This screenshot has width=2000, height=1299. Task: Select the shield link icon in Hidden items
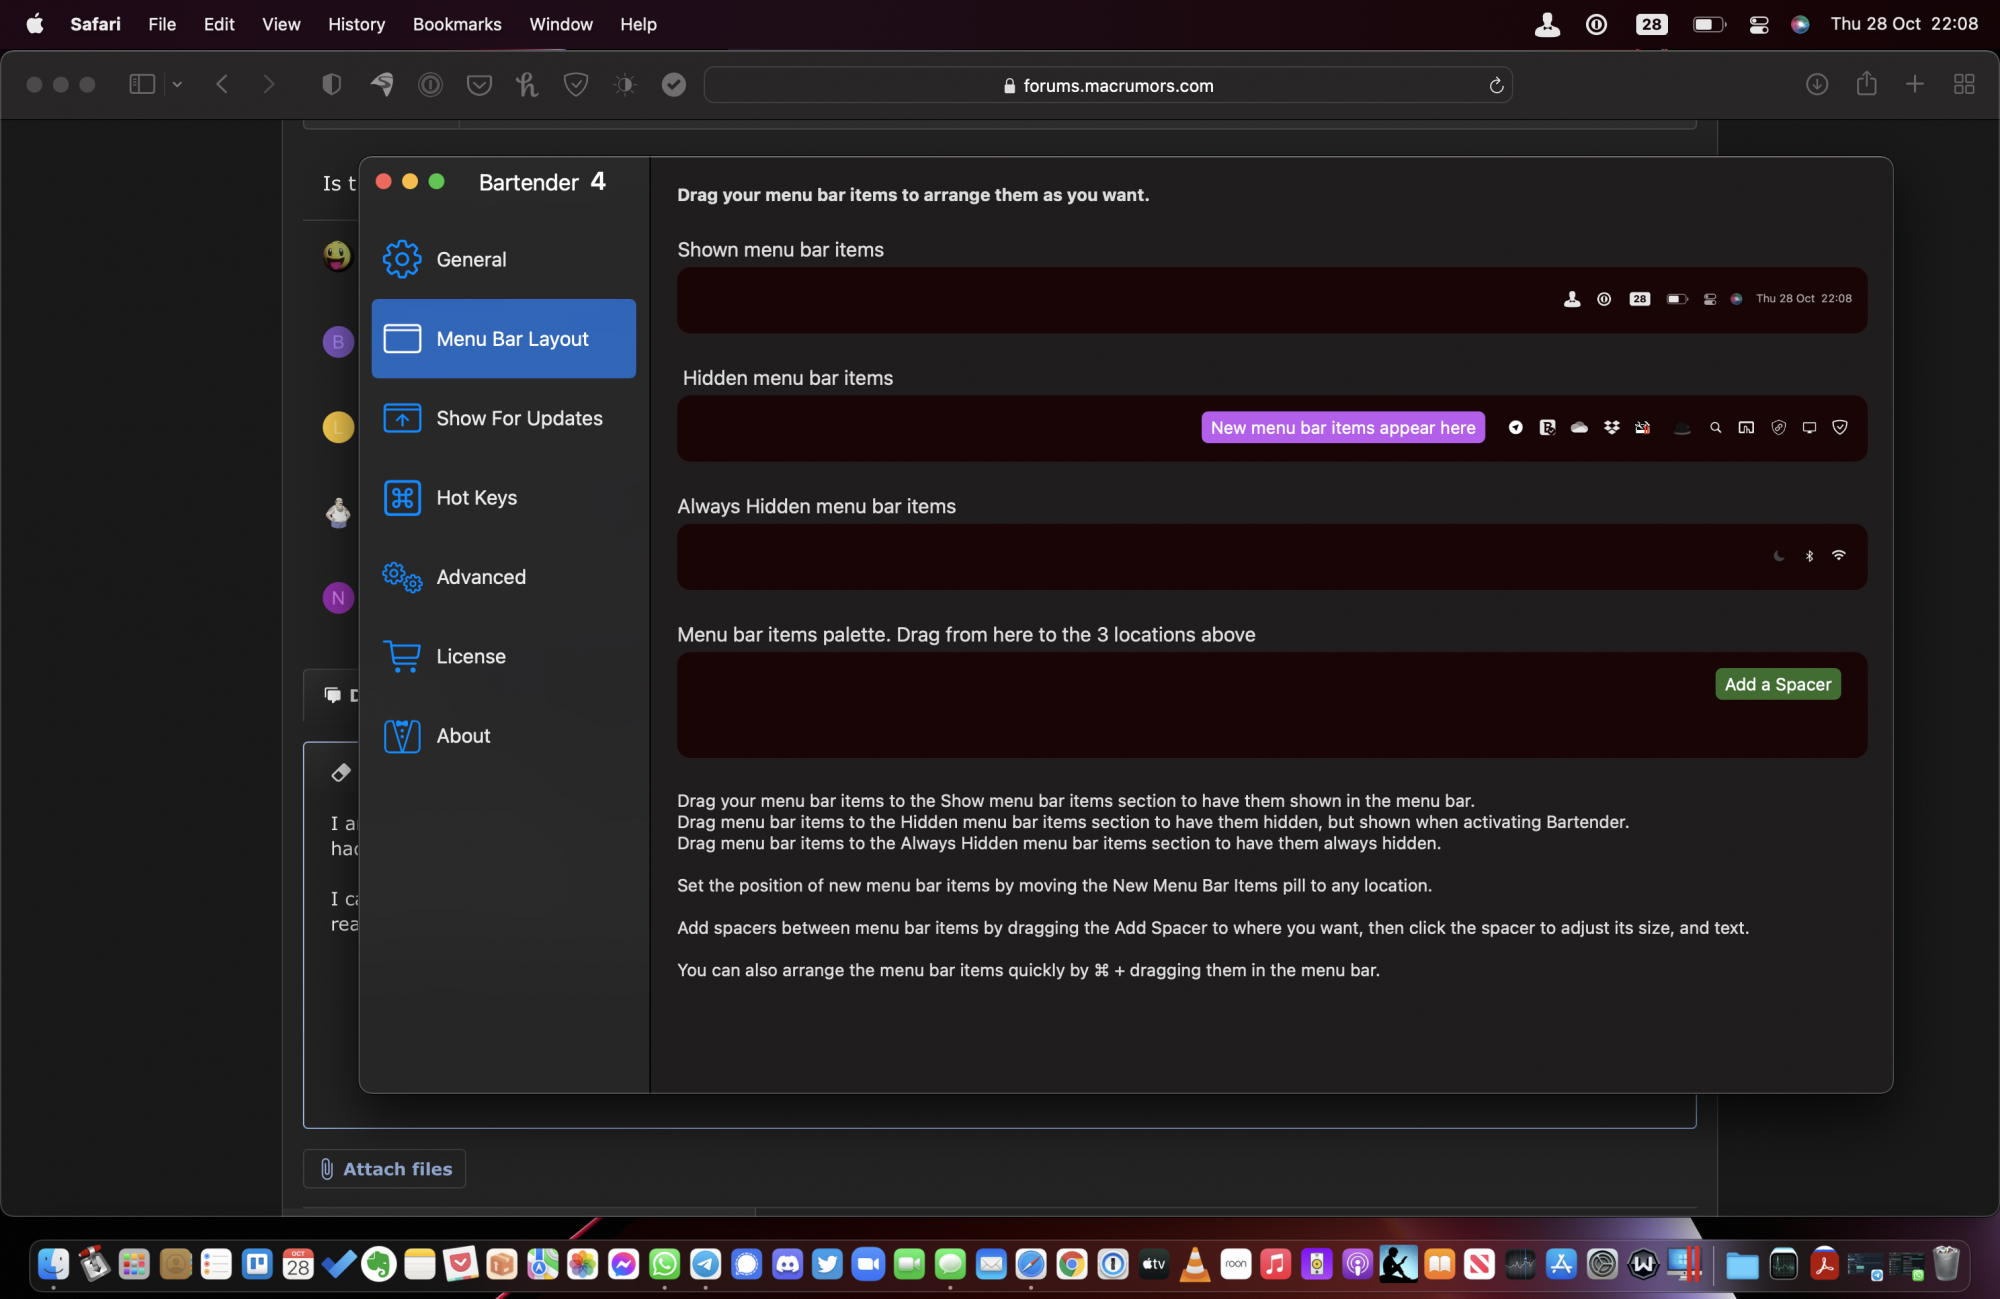click(1778, 427)
